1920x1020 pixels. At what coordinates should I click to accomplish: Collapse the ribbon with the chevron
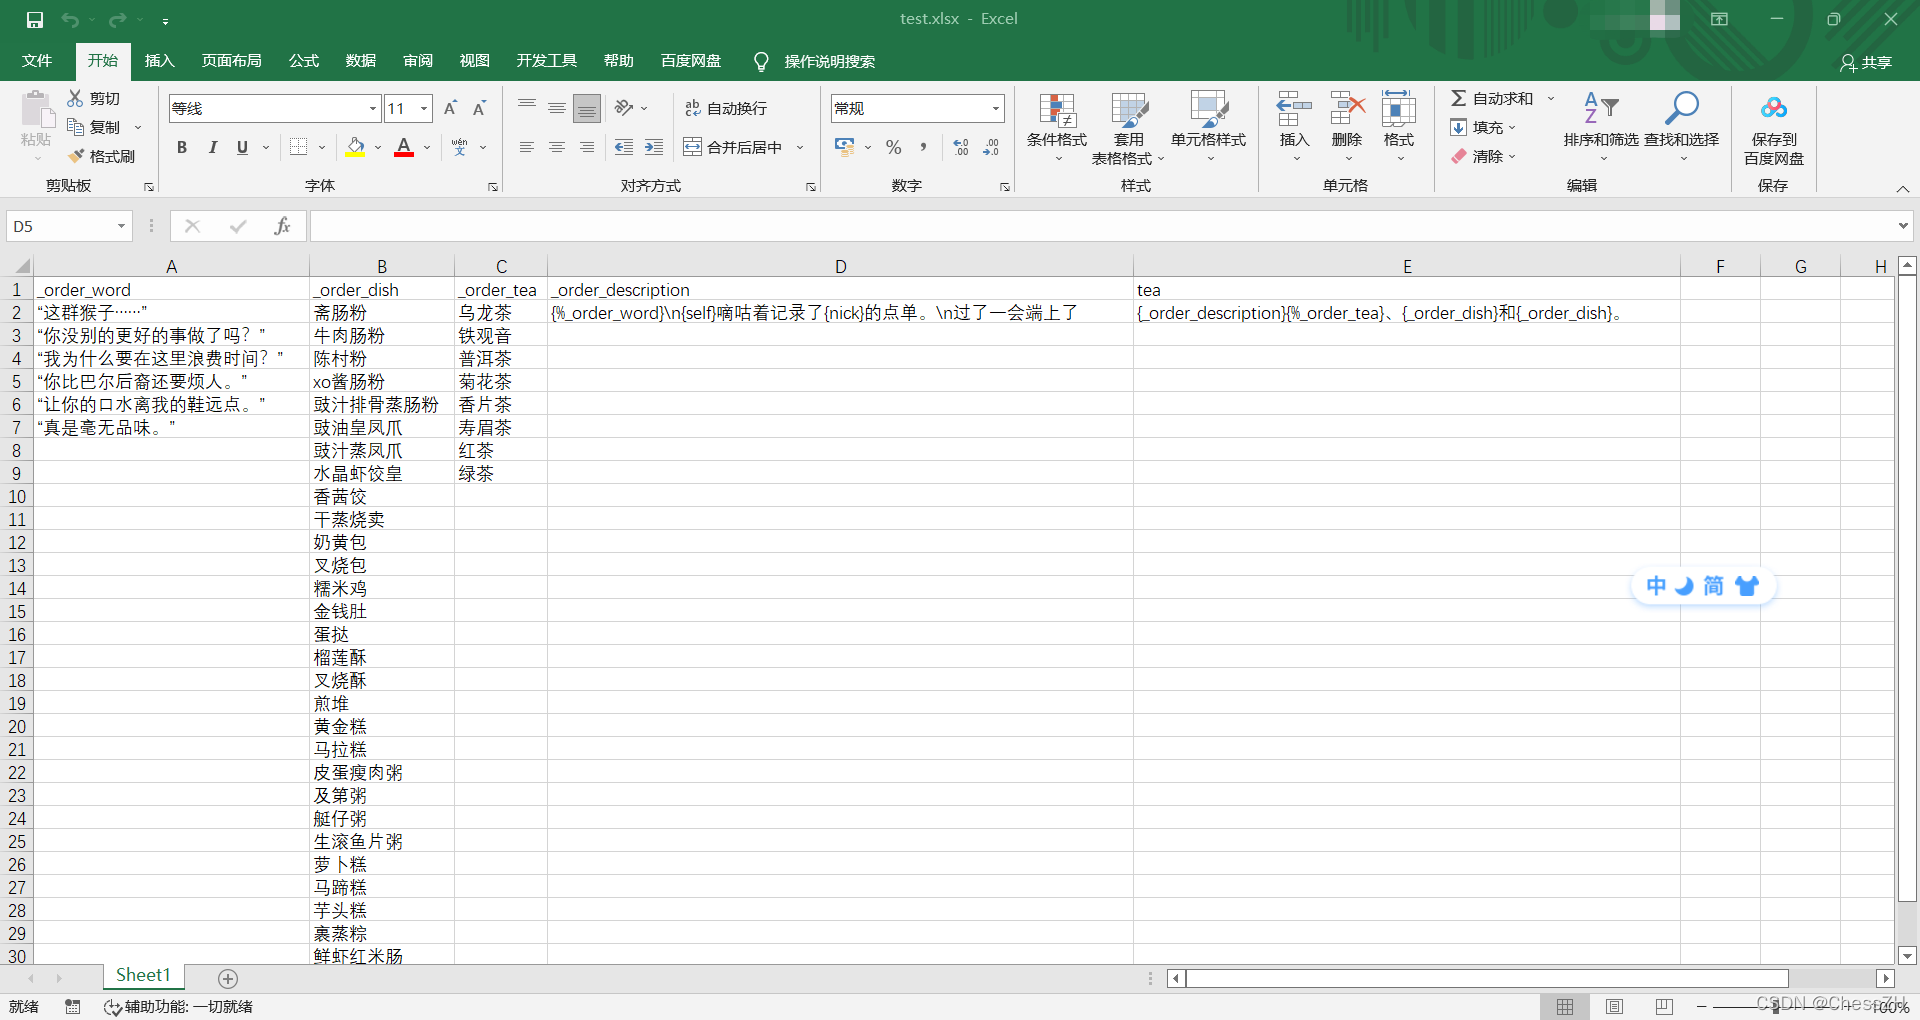click(x=1902, y=188)
